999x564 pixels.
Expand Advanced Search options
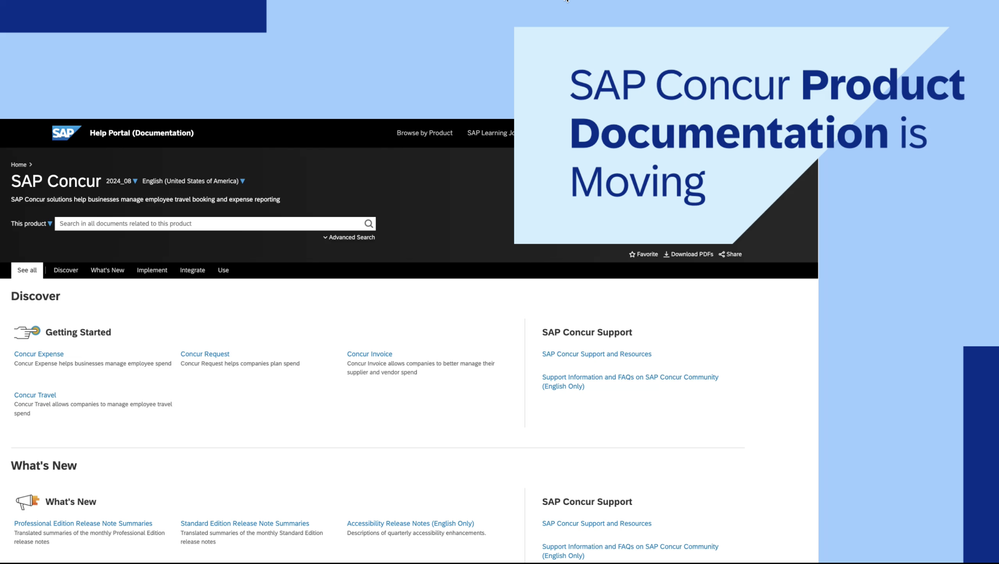(x=349, y=237)
